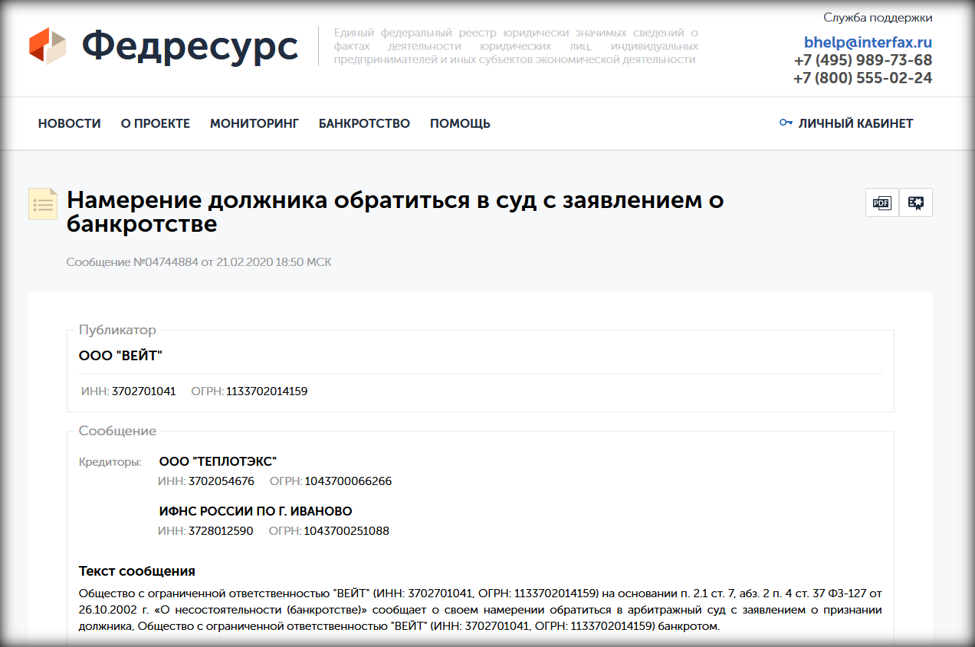The height and width of the screenshot is (647, 975).
Task: Click the +7 (495) 989-73-68 phone number
Action: point(862,60)
